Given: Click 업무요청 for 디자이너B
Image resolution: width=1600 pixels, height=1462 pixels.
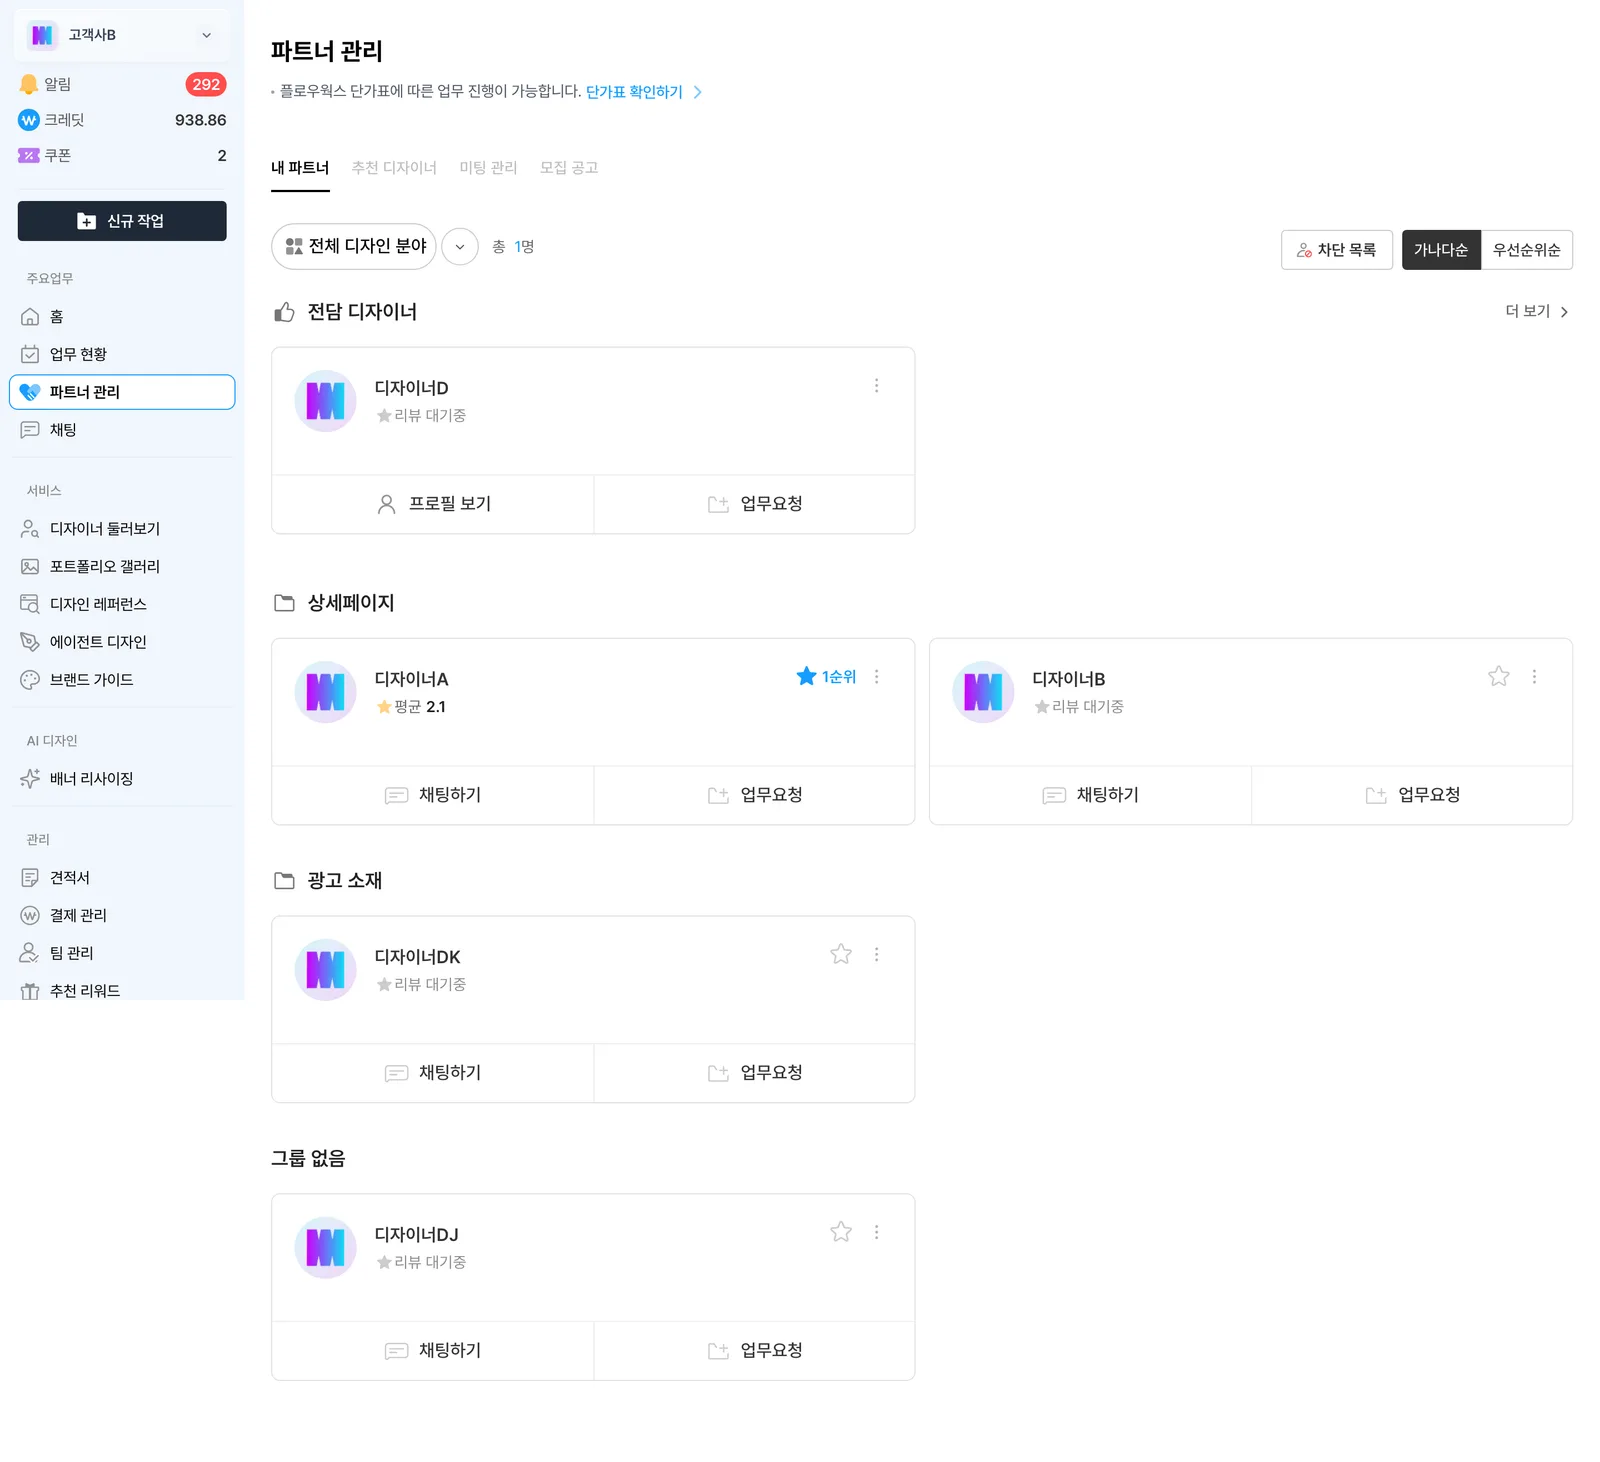Looking at the screenshot, I should (1412, 795).
